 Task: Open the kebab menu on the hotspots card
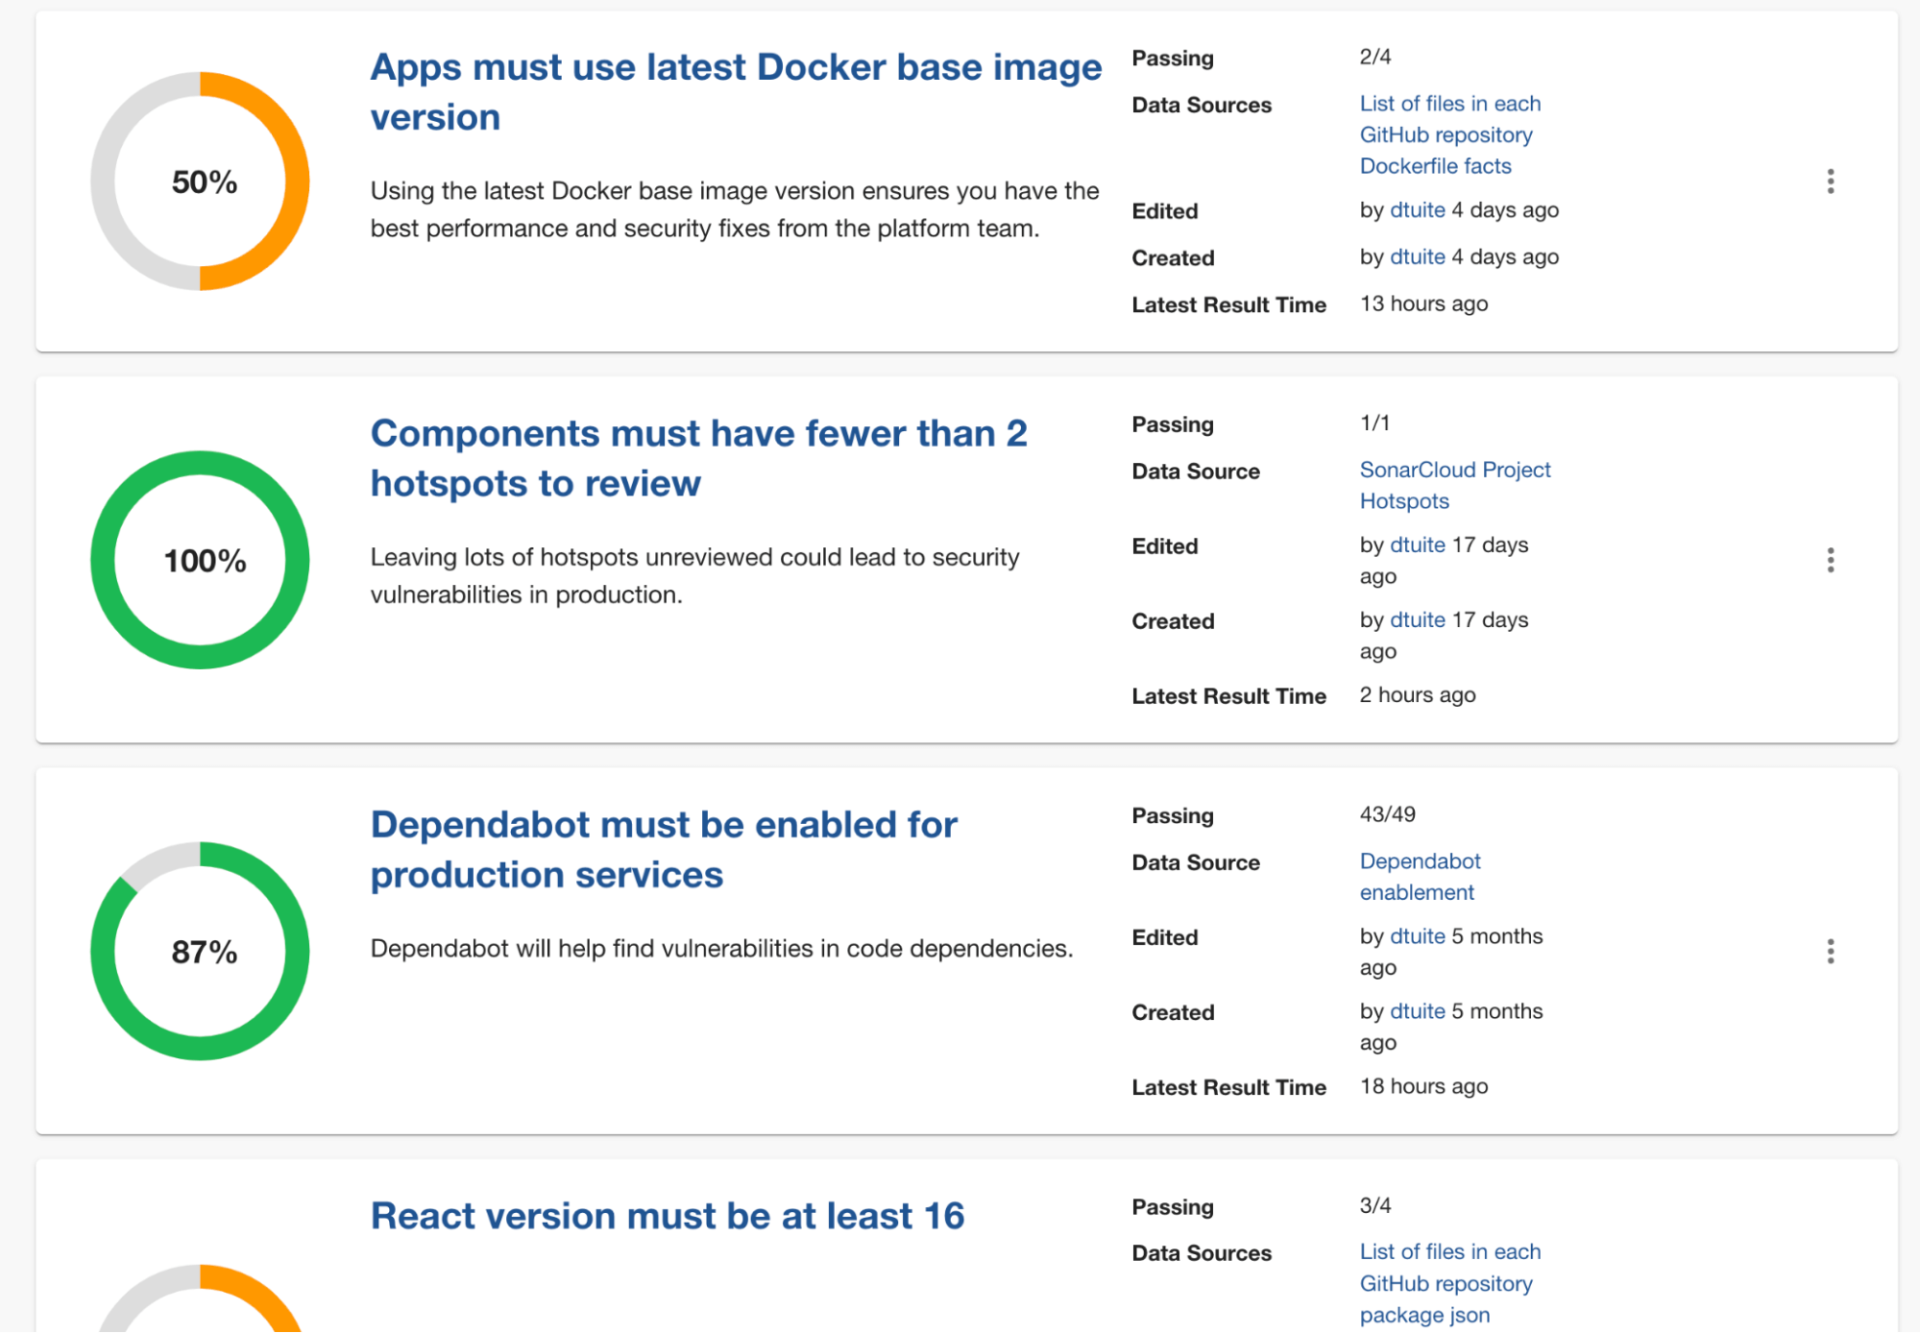point(1830,560)
